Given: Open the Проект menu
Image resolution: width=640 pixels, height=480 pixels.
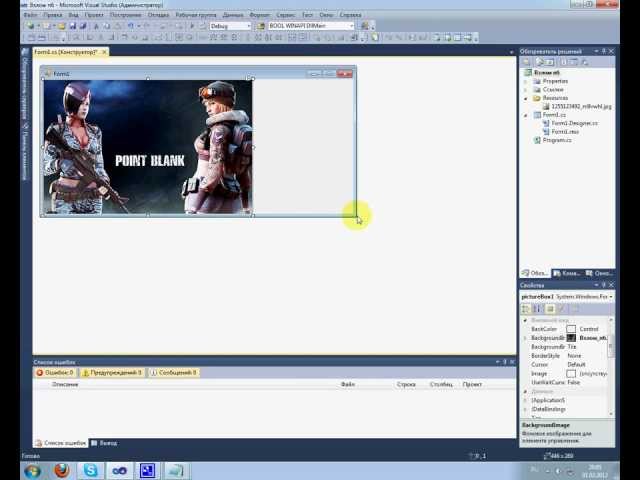Looking at the screenshot, I should point(94,15).
